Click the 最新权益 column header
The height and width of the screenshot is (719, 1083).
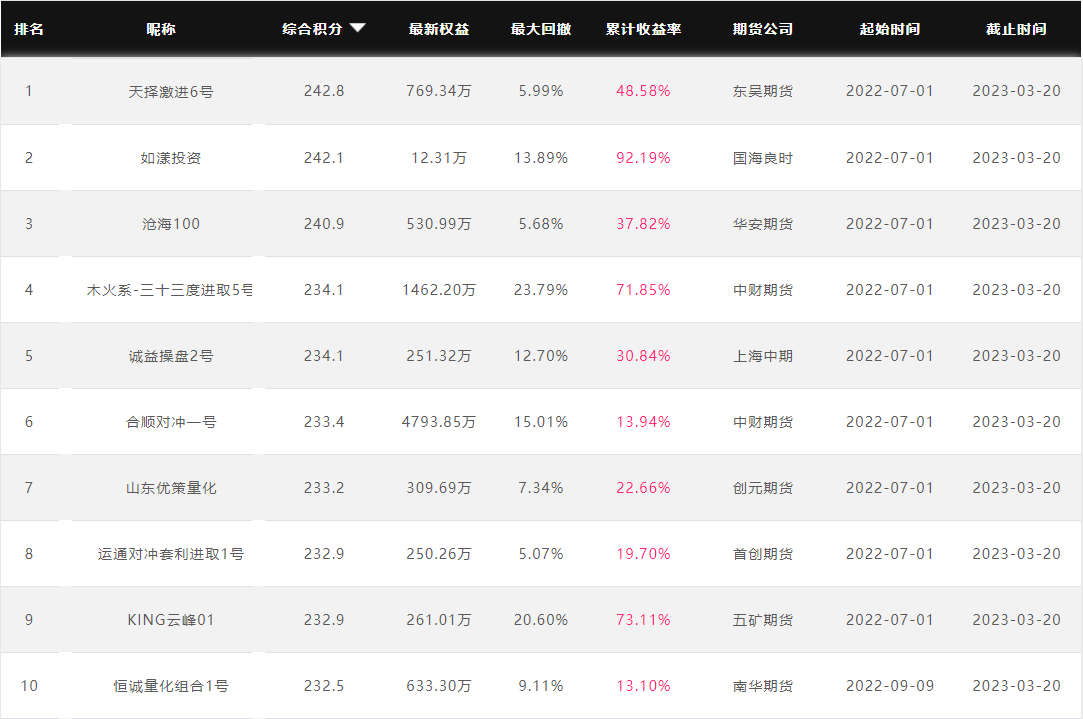[439, 29]
